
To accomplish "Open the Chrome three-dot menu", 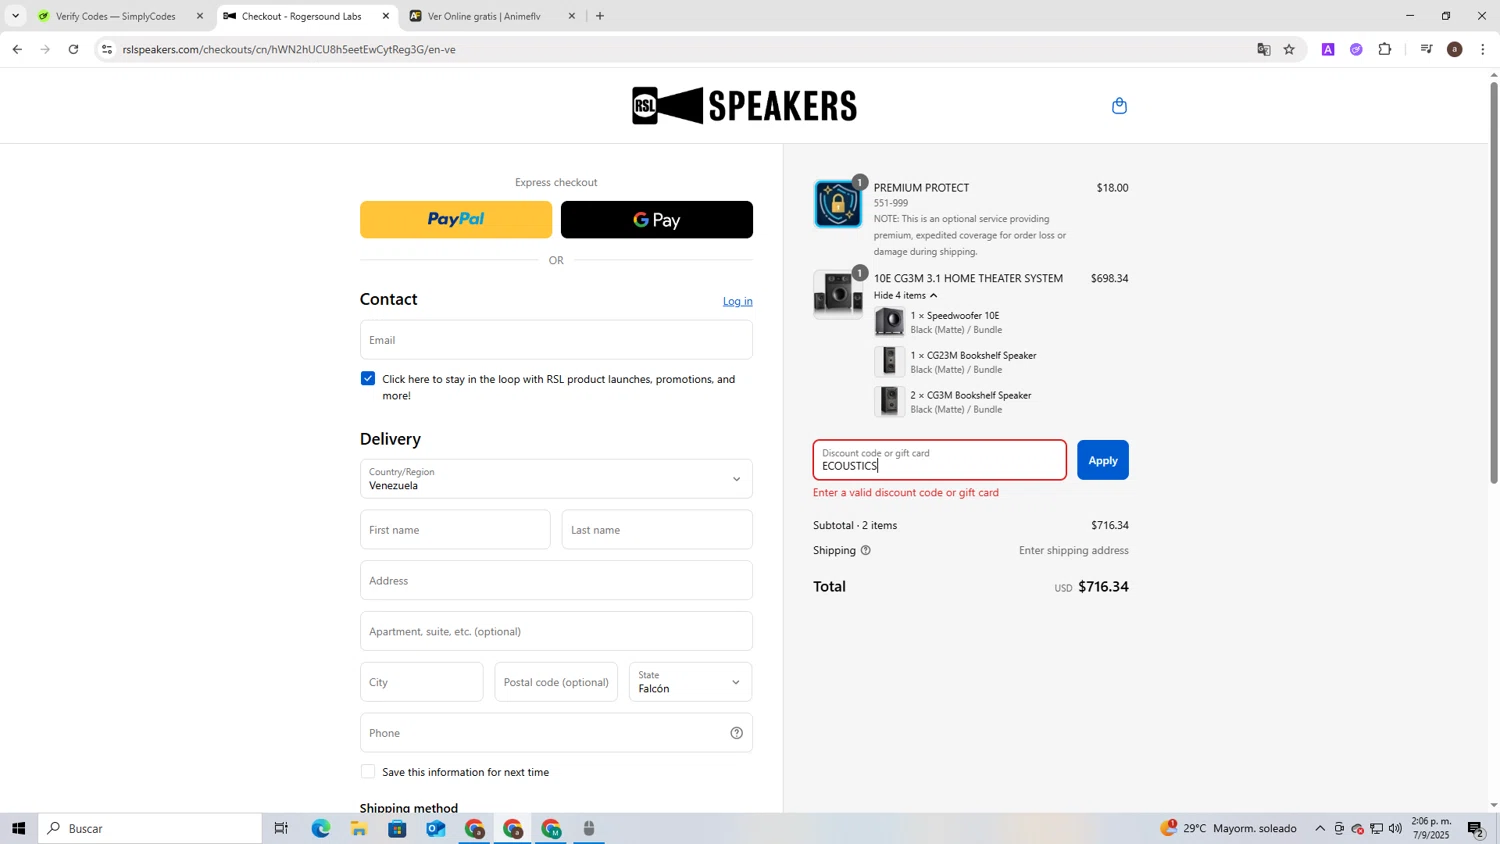I will tap(1483, 49).
